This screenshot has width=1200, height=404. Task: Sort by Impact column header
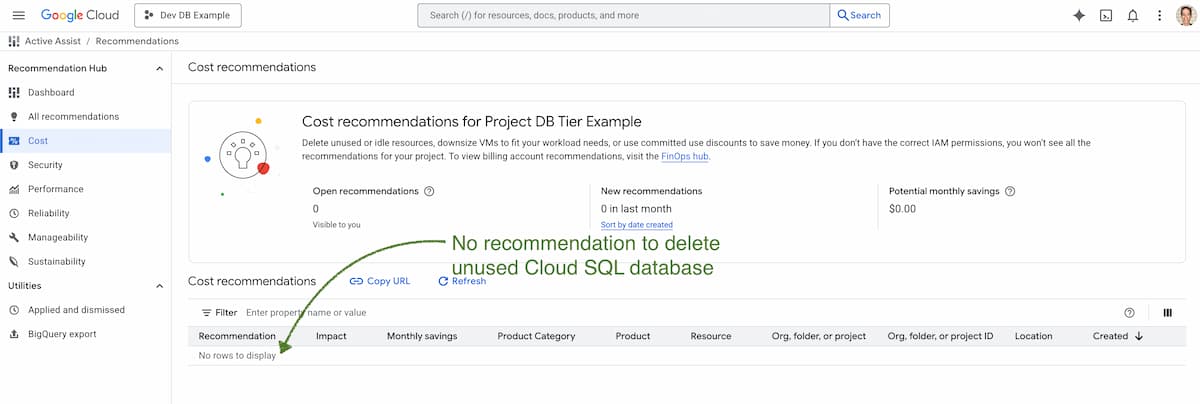pyautogui.click(x=331, y=336)
